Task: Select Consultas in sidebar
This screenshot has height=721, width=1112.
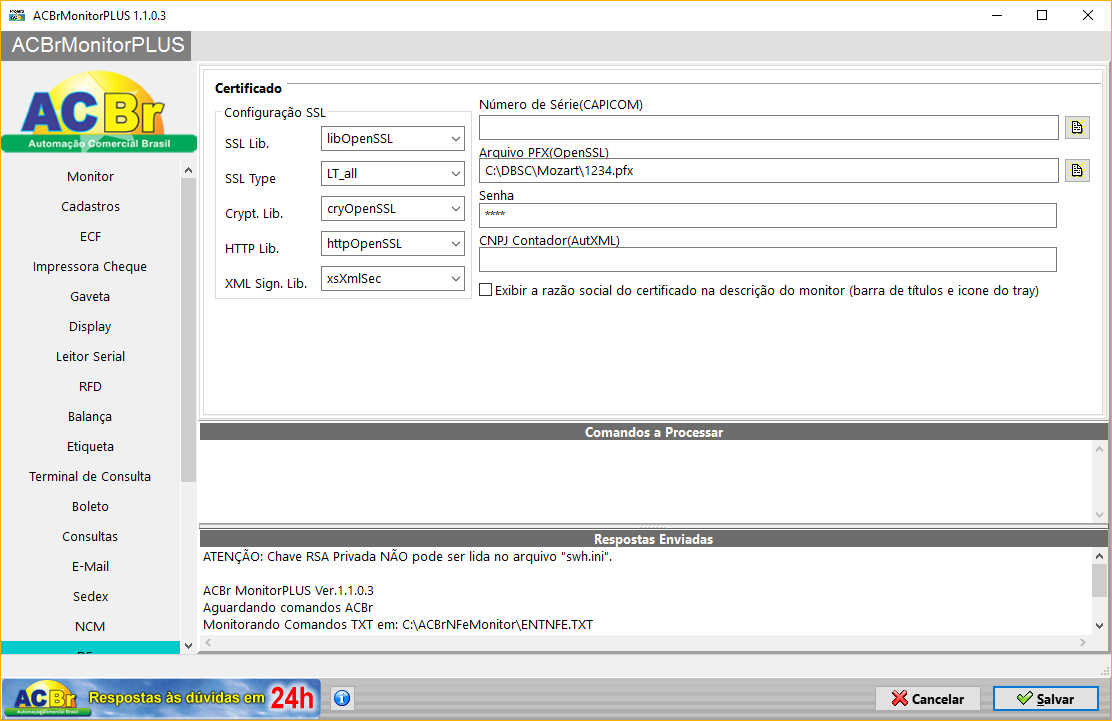Action: pos(90,537)
